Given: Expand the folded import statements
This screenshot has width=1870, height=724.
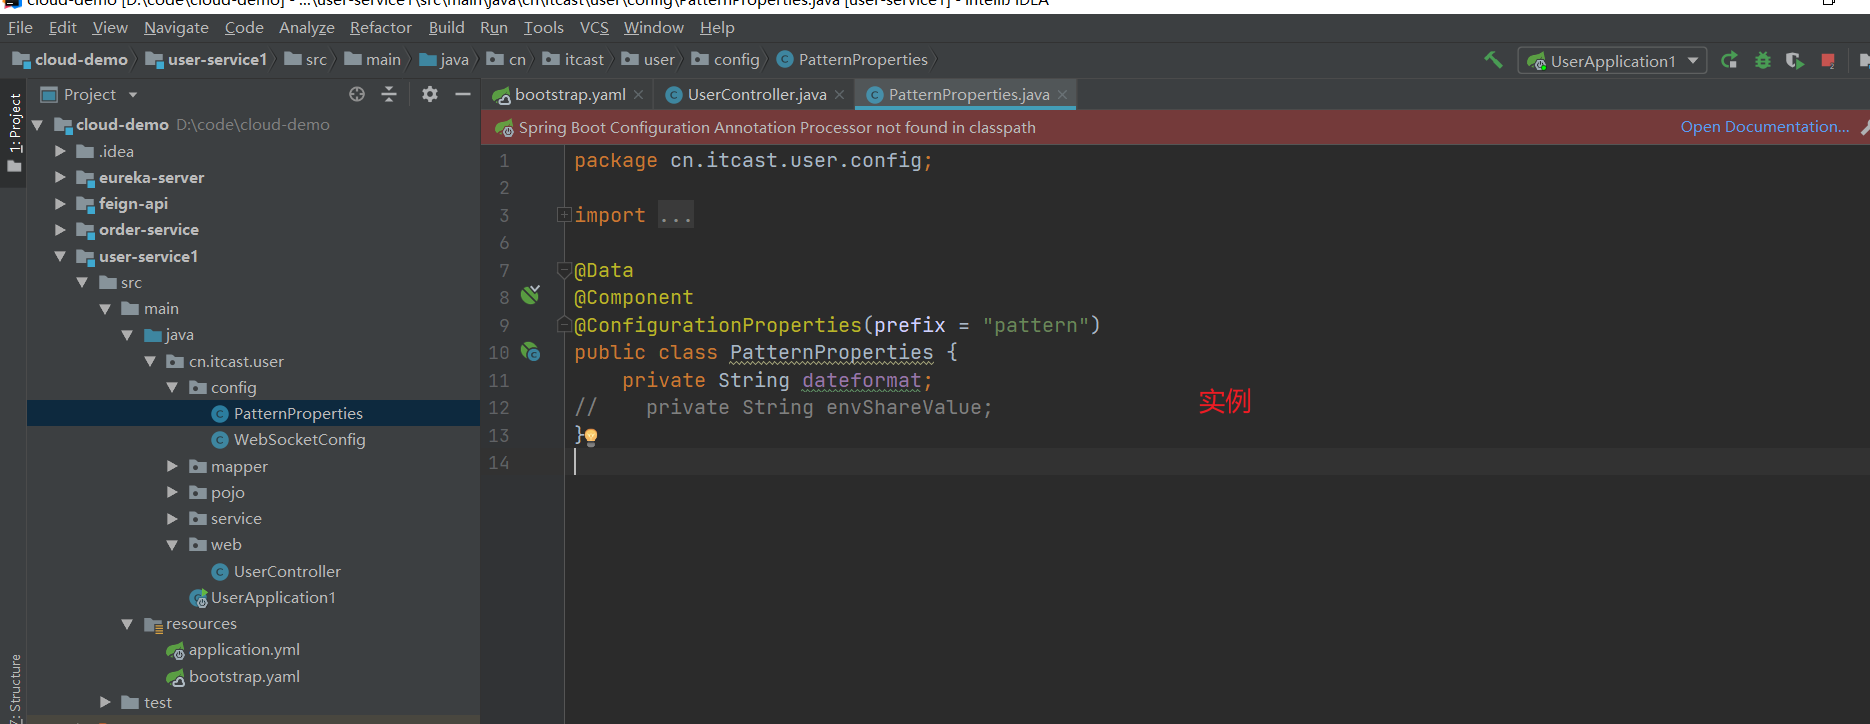Looking at the screenshot, I should click(564, 214).
